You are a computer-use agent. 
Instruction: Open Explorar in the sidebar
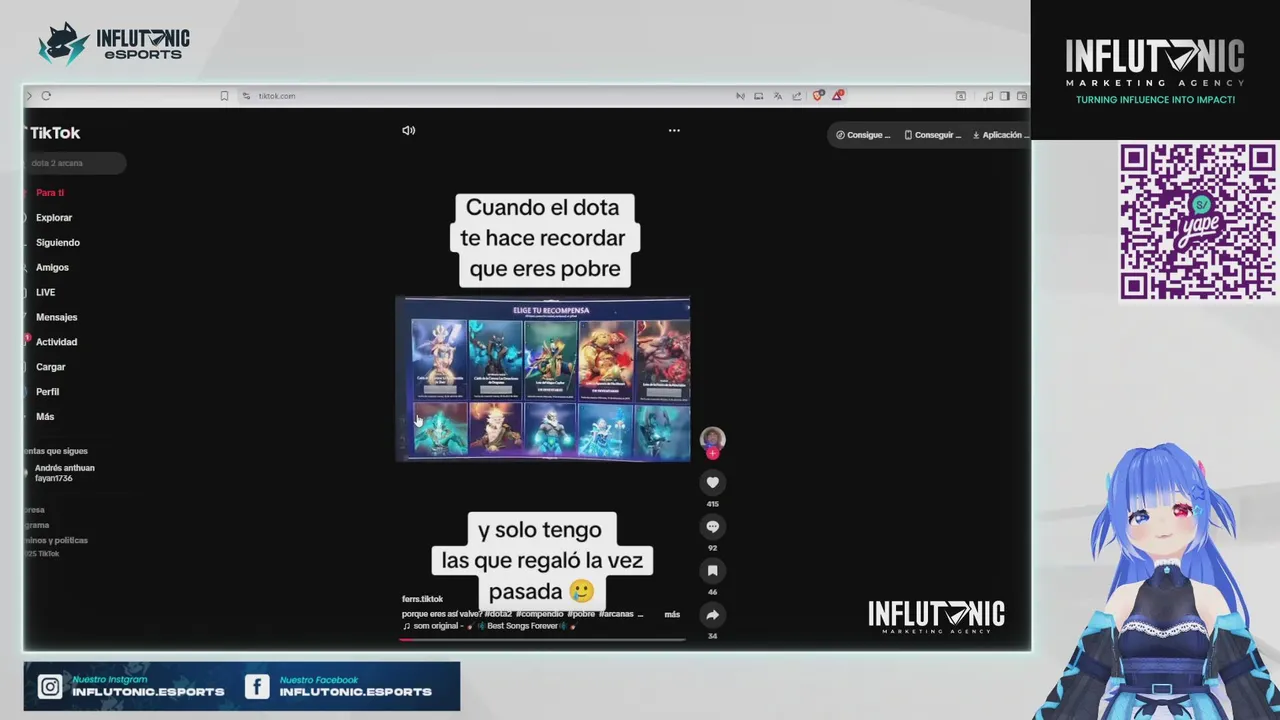click(54, 217)
